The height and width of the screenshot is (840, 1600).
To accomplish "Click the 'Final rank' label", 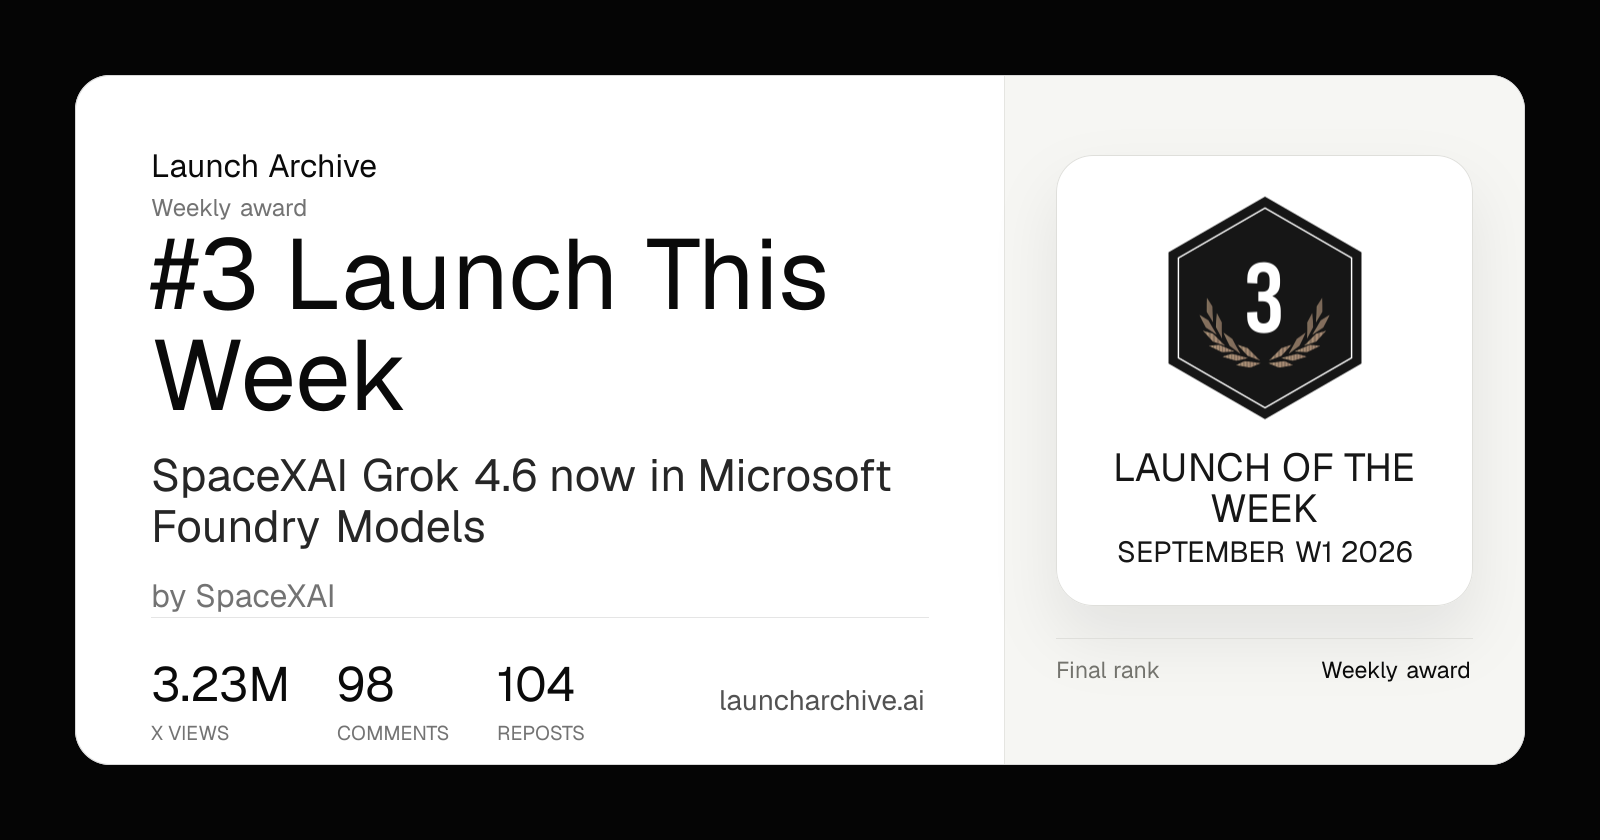I will pyautogui.click(x=1107, y=670).
